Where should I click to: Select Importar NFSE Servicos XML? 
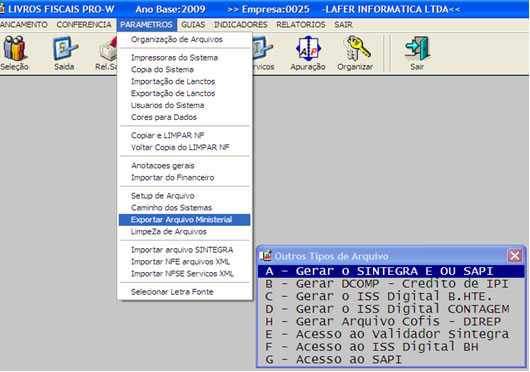click(x=185, y=273)
